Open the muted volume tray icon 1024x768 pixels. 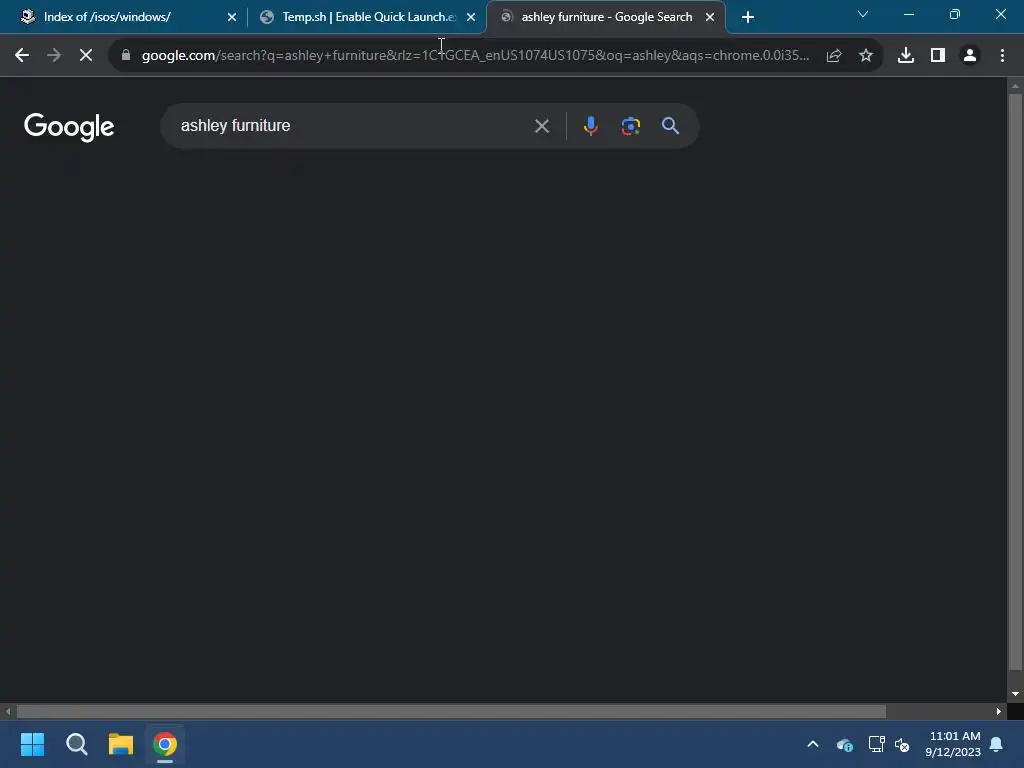coord(902,744)
